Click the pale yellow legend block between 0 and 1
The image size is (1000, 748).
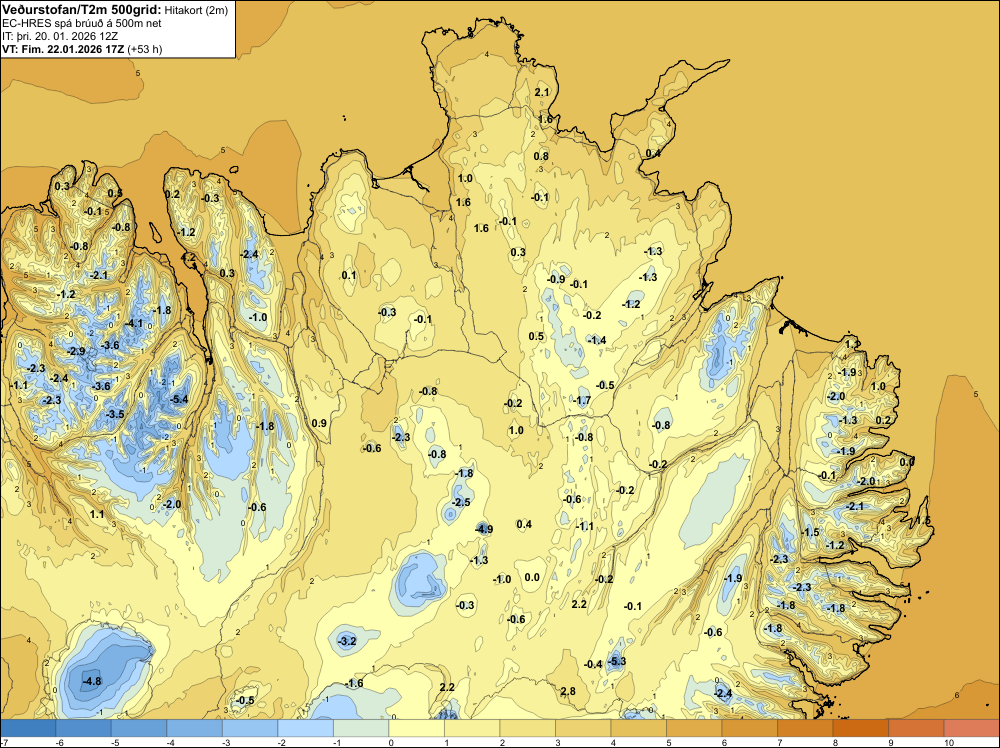coord(416,728)
